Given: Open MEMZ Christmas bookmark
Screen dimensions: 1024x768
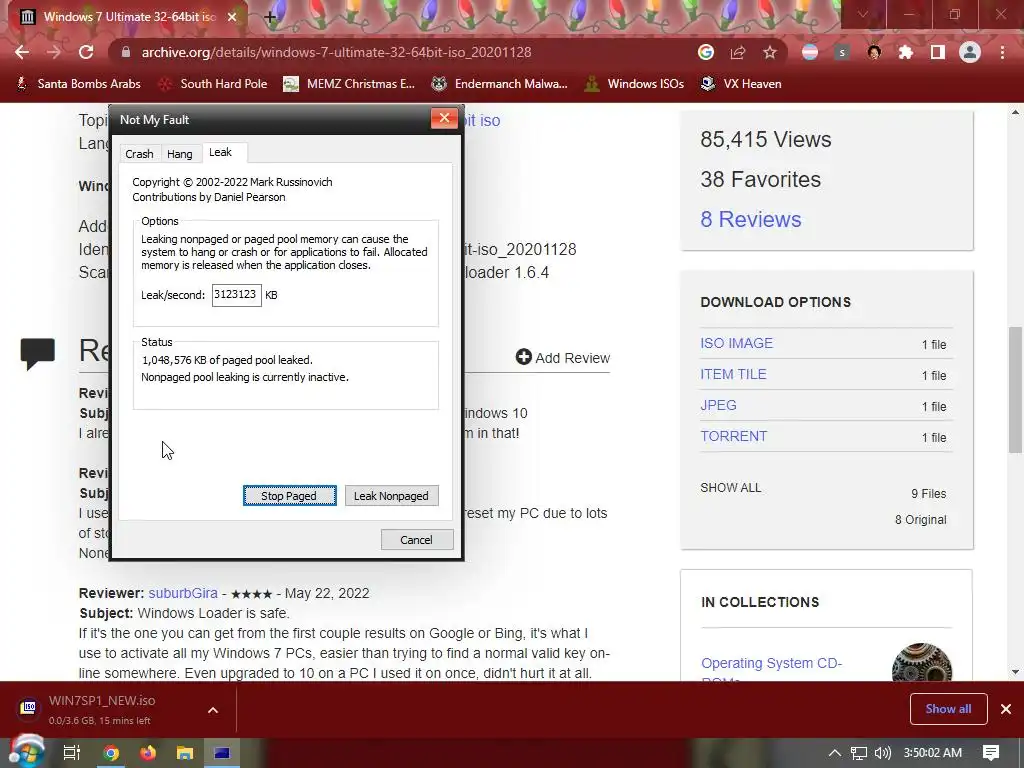Looking at the screenshot, I should [349, 84].
